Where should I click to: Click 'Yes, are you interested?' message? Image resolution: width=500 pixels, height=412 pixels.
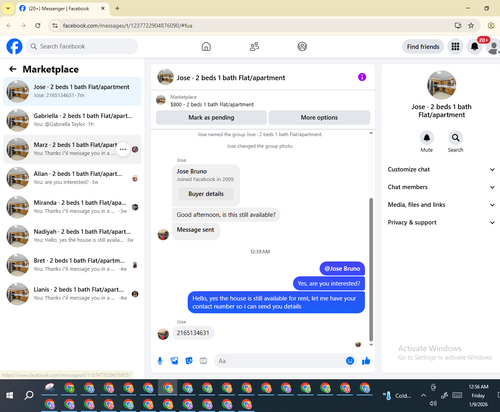329,283
